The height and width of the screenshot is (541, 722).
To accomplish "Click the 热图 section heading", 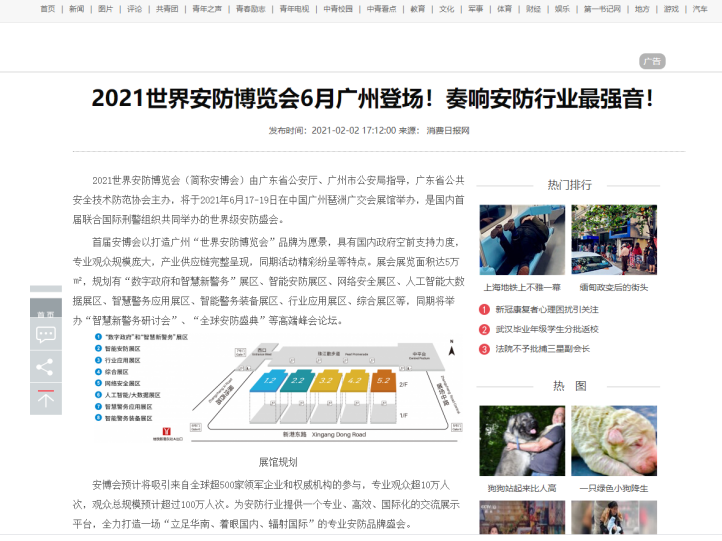I will pyautogui.click(x=569, y=386).
